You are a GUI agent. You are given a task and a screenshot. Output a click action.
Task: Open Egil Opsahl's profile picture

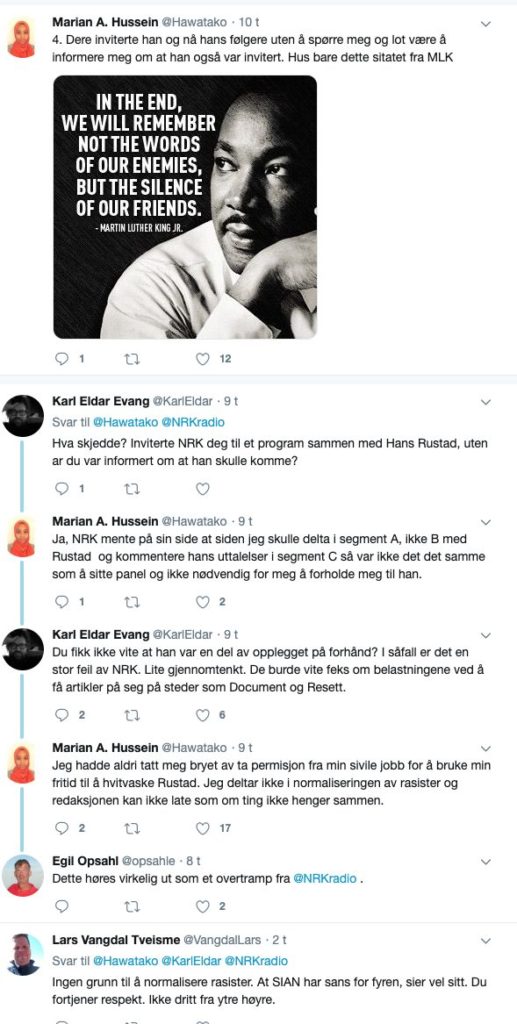click(23, 875)
